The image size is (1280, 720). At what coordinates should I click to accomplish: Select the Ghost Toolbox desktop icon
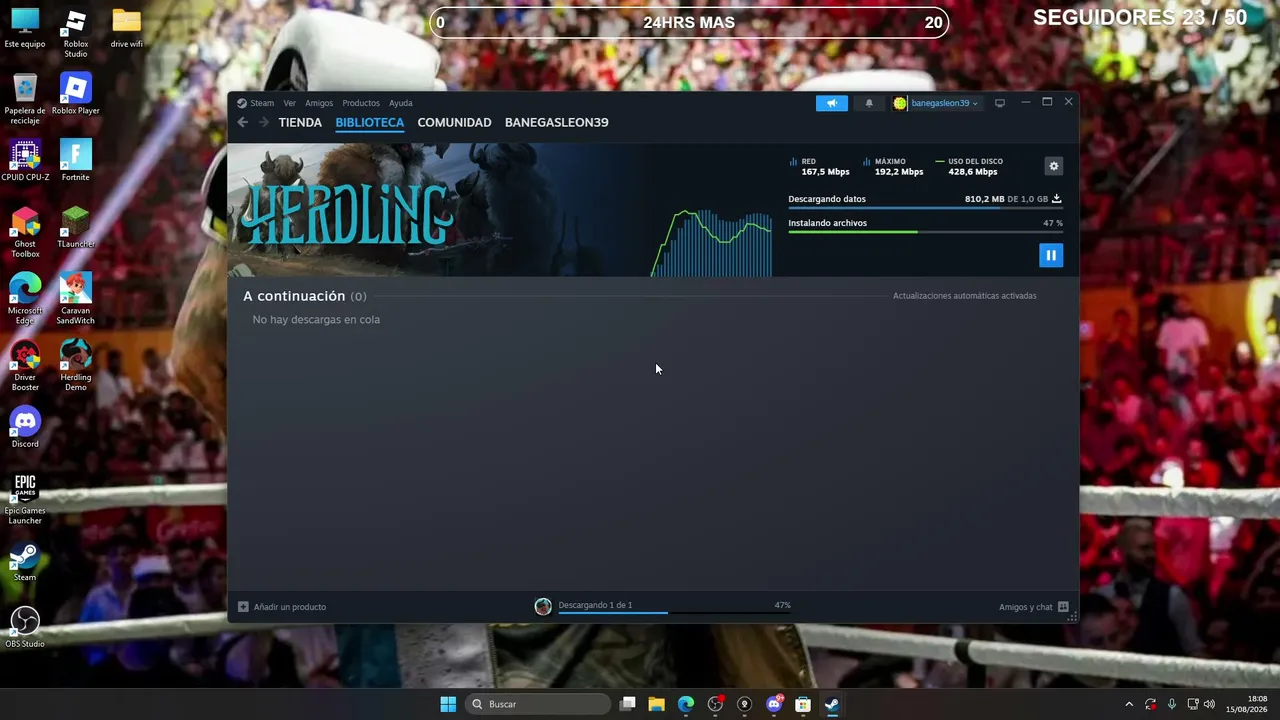pos(25,233)
